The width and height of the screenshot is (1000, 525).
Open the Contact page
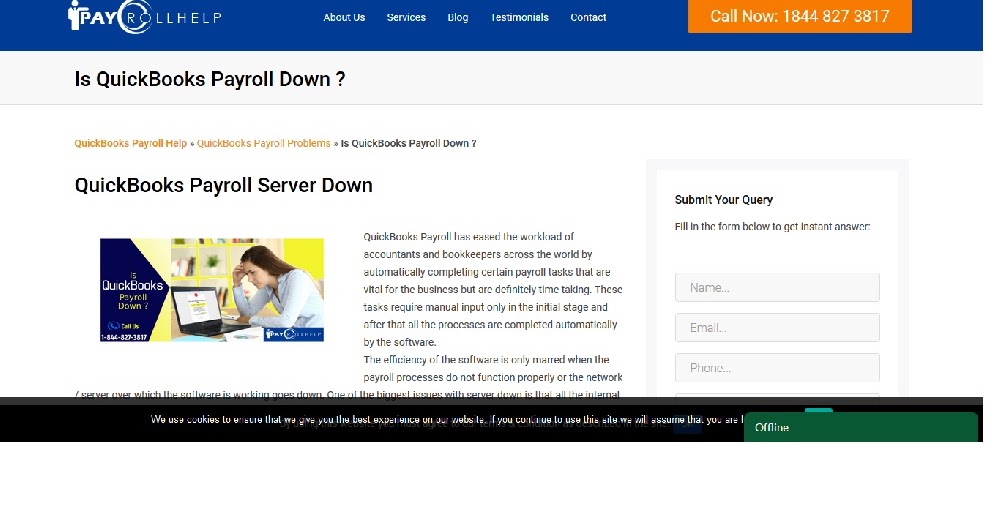point(588,17)
